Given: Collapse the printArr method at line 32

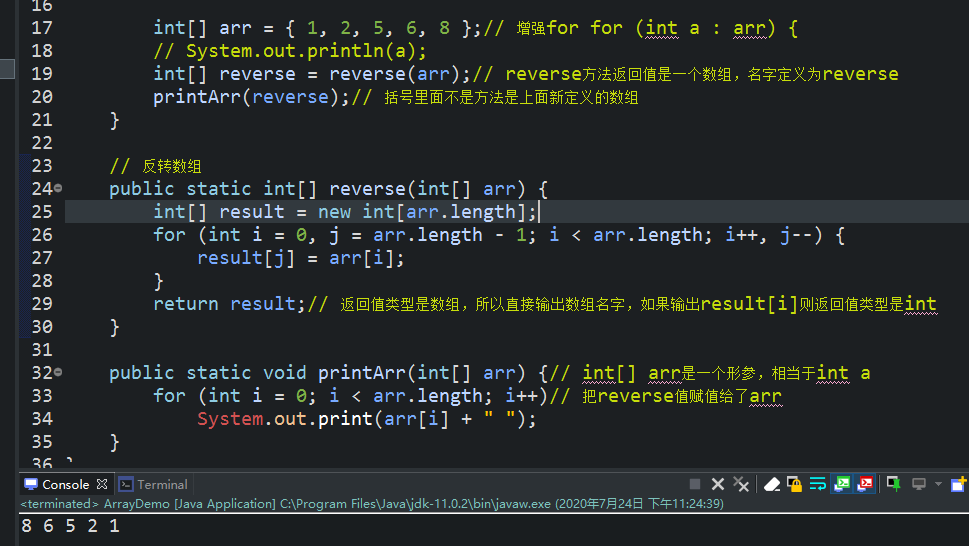Looking at the screenshot, I should 58,372.
